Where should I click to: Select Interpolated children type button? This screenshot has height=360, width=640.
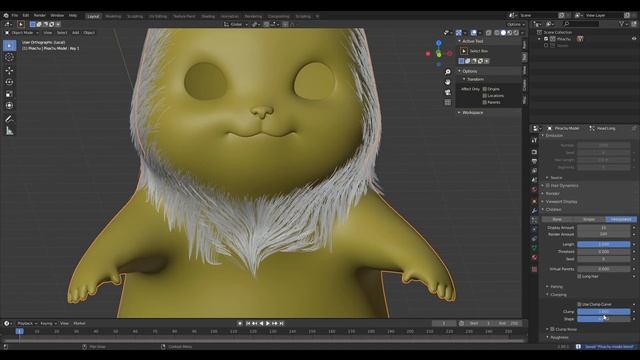621,220
